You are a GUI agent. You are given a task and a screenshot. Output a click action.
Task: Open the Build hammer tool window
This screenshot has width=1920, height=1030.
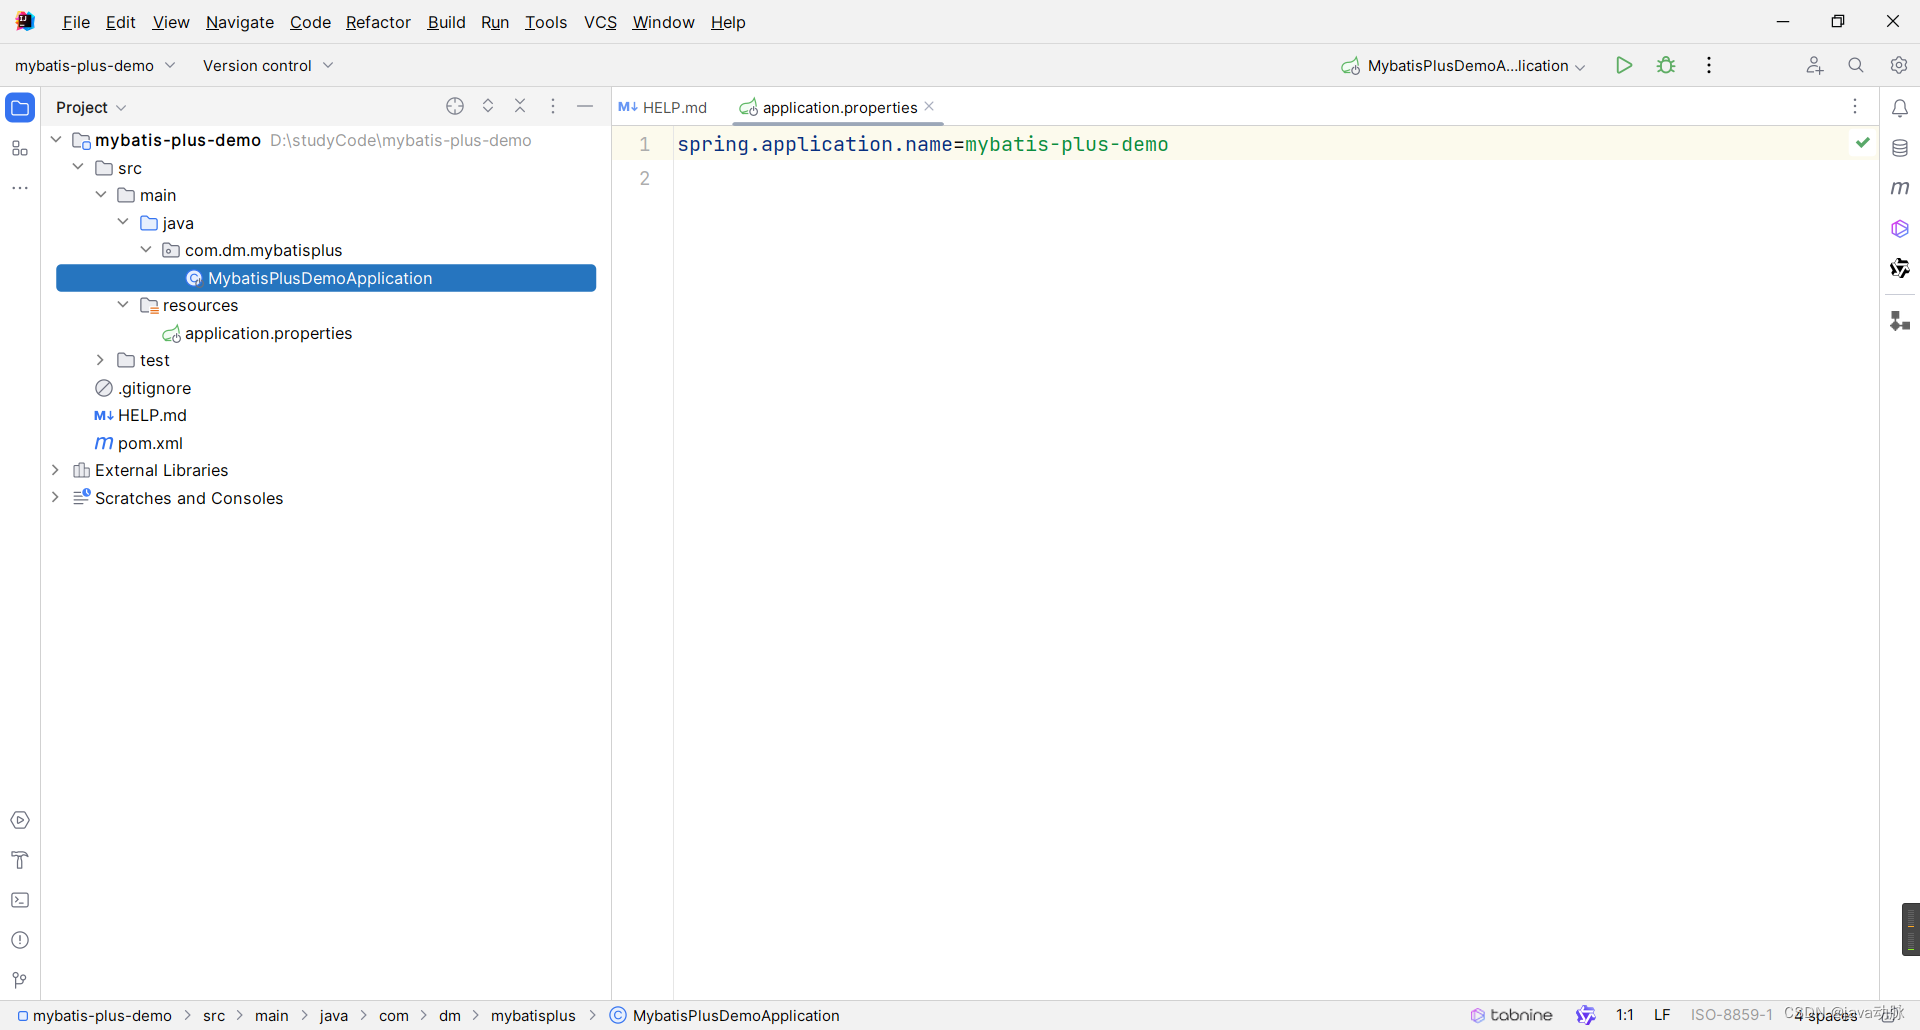tap(20, 860)
